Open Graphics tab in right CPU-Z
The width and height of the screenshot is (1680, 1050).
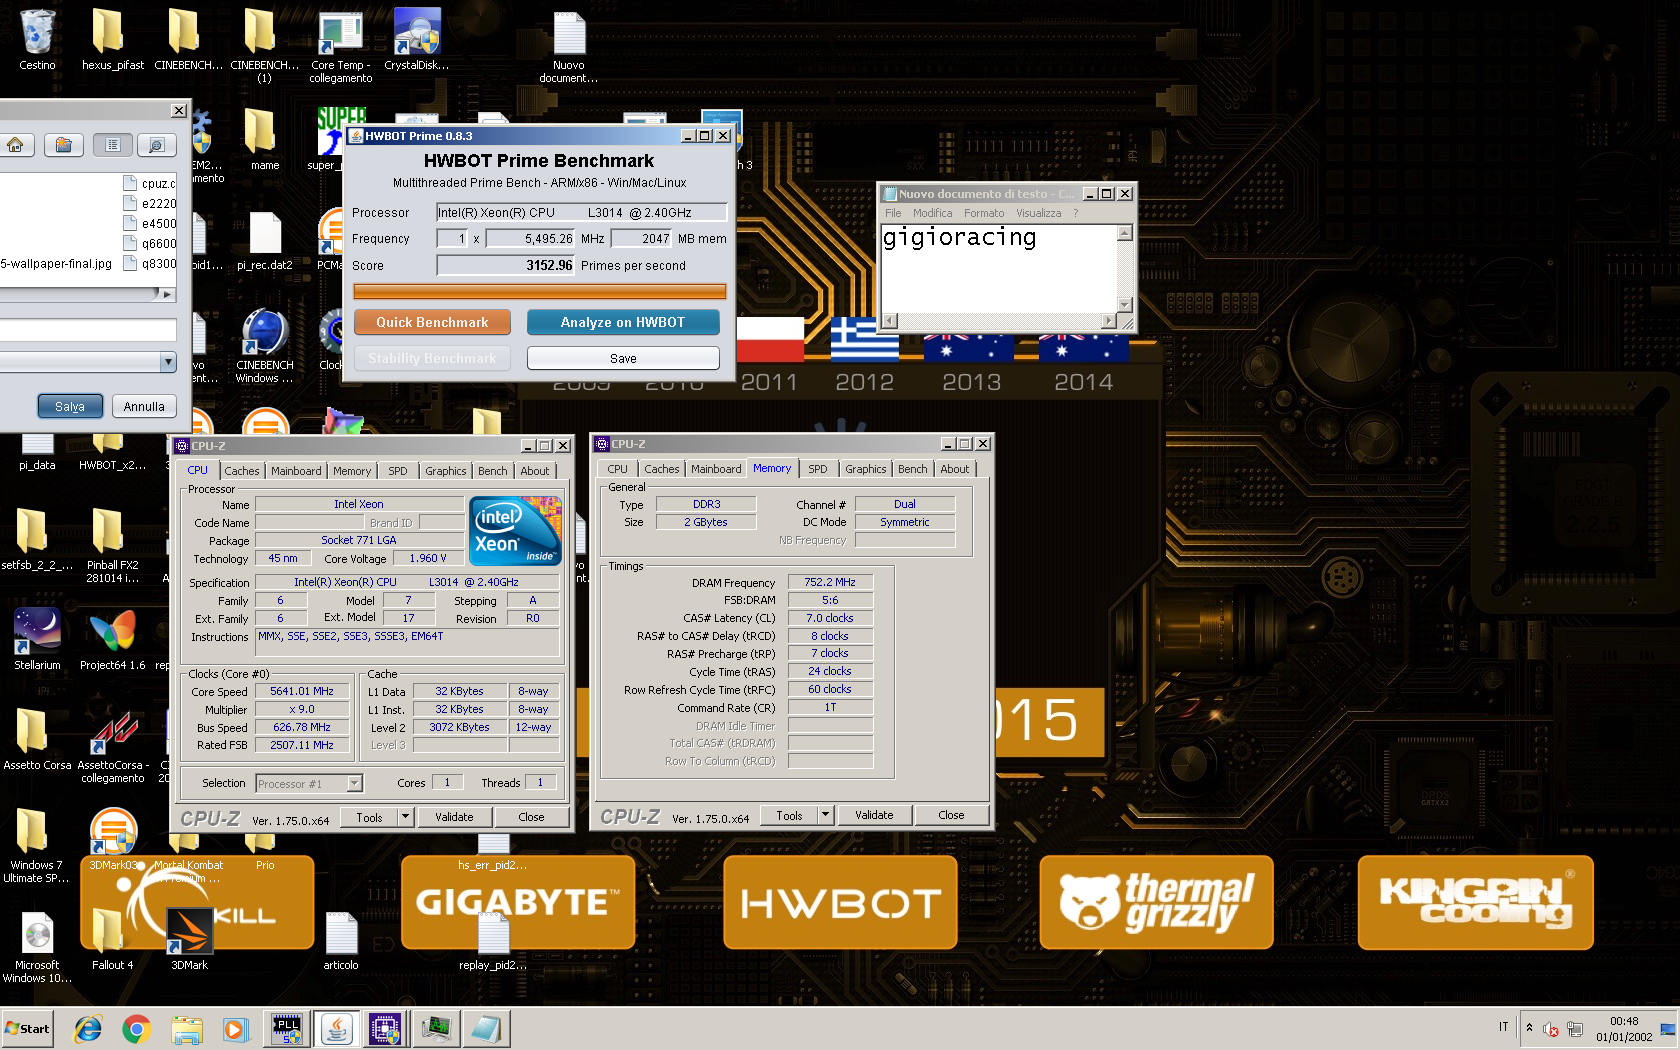(x=865, y=469)
